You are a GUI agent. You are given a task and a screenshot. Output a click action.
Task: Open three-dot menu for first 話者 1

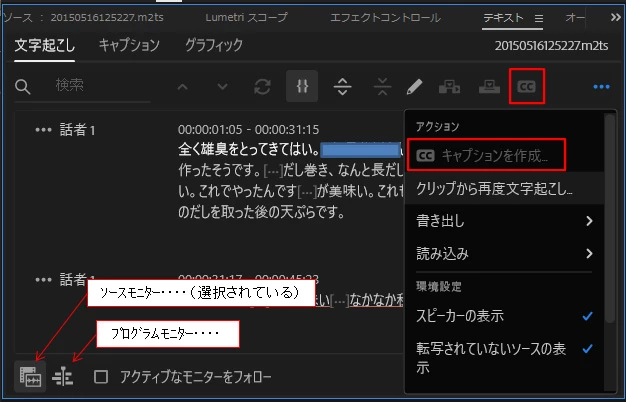43,130
